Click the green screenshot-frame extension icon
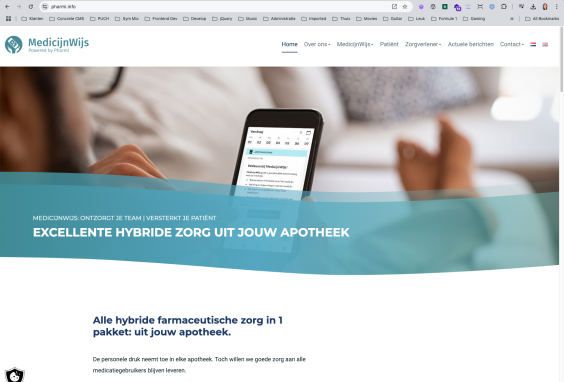The height and width of the screenshot is (382, 564). (x=480, y=6)
